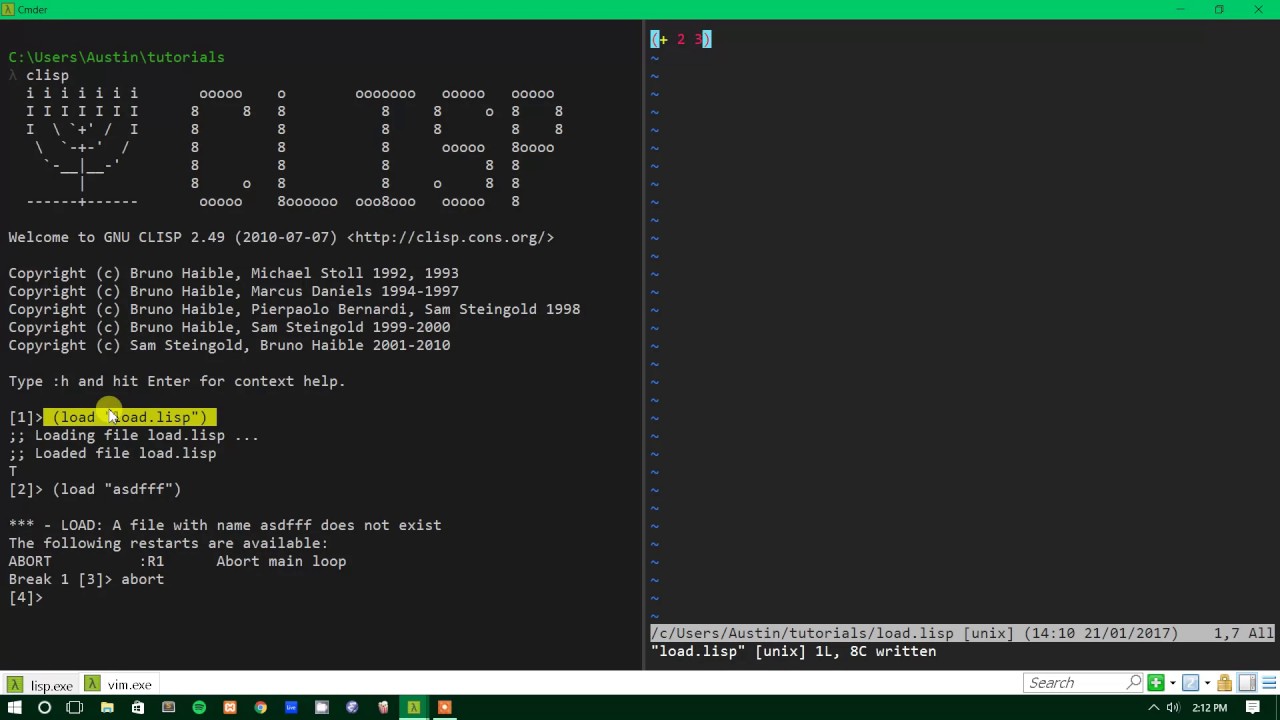The height and width of the screenshot is (720, 1280).
Task: Click 'Type :h and hit Enter' help line
Action: point(177,381)
